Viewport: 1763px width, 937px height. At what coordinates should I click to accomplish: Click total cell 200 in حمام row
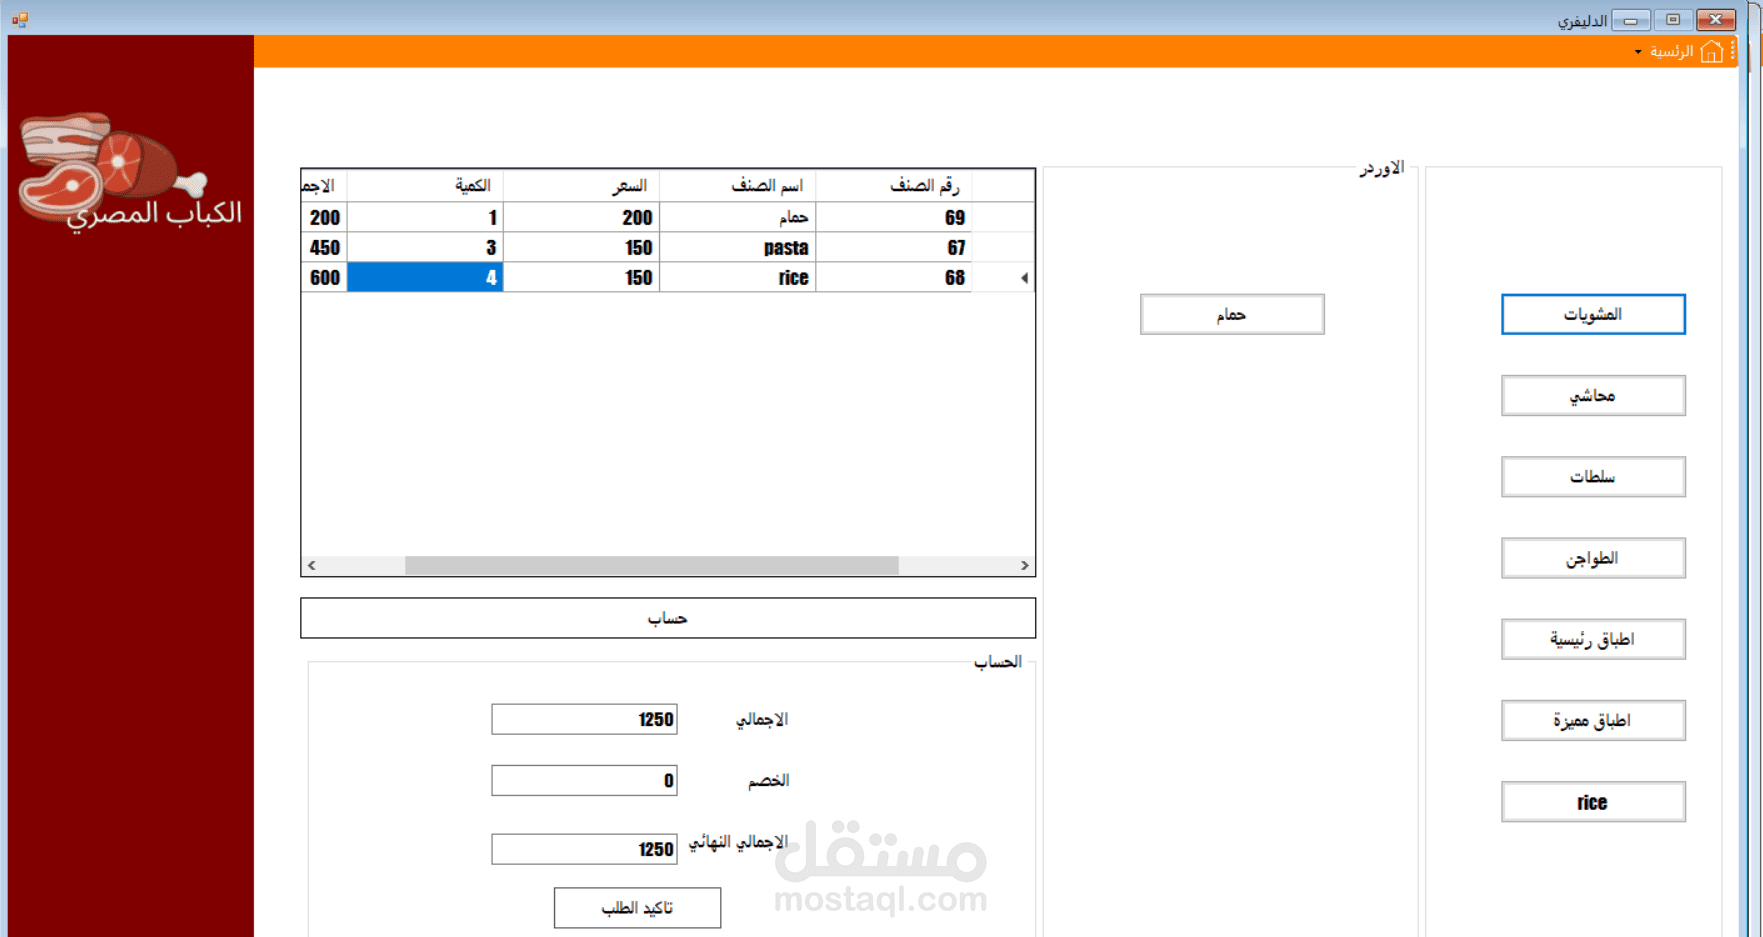(x=324, y=217)
